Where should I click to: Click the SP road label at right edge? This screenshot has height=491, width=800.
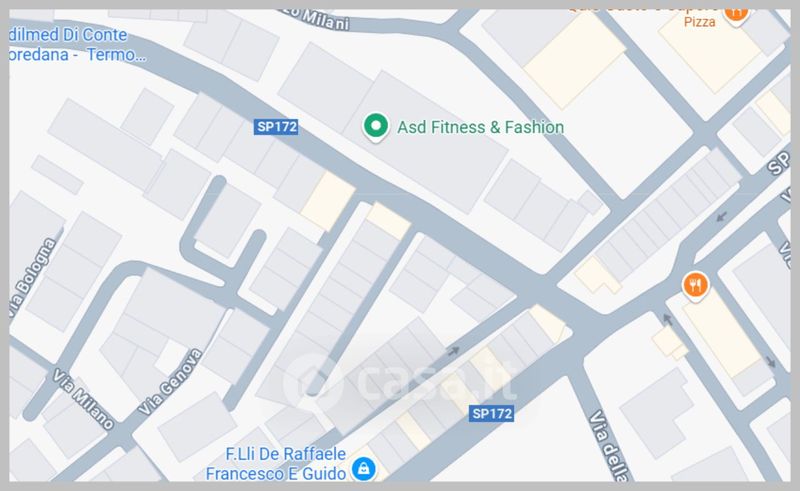pos(779,163)
